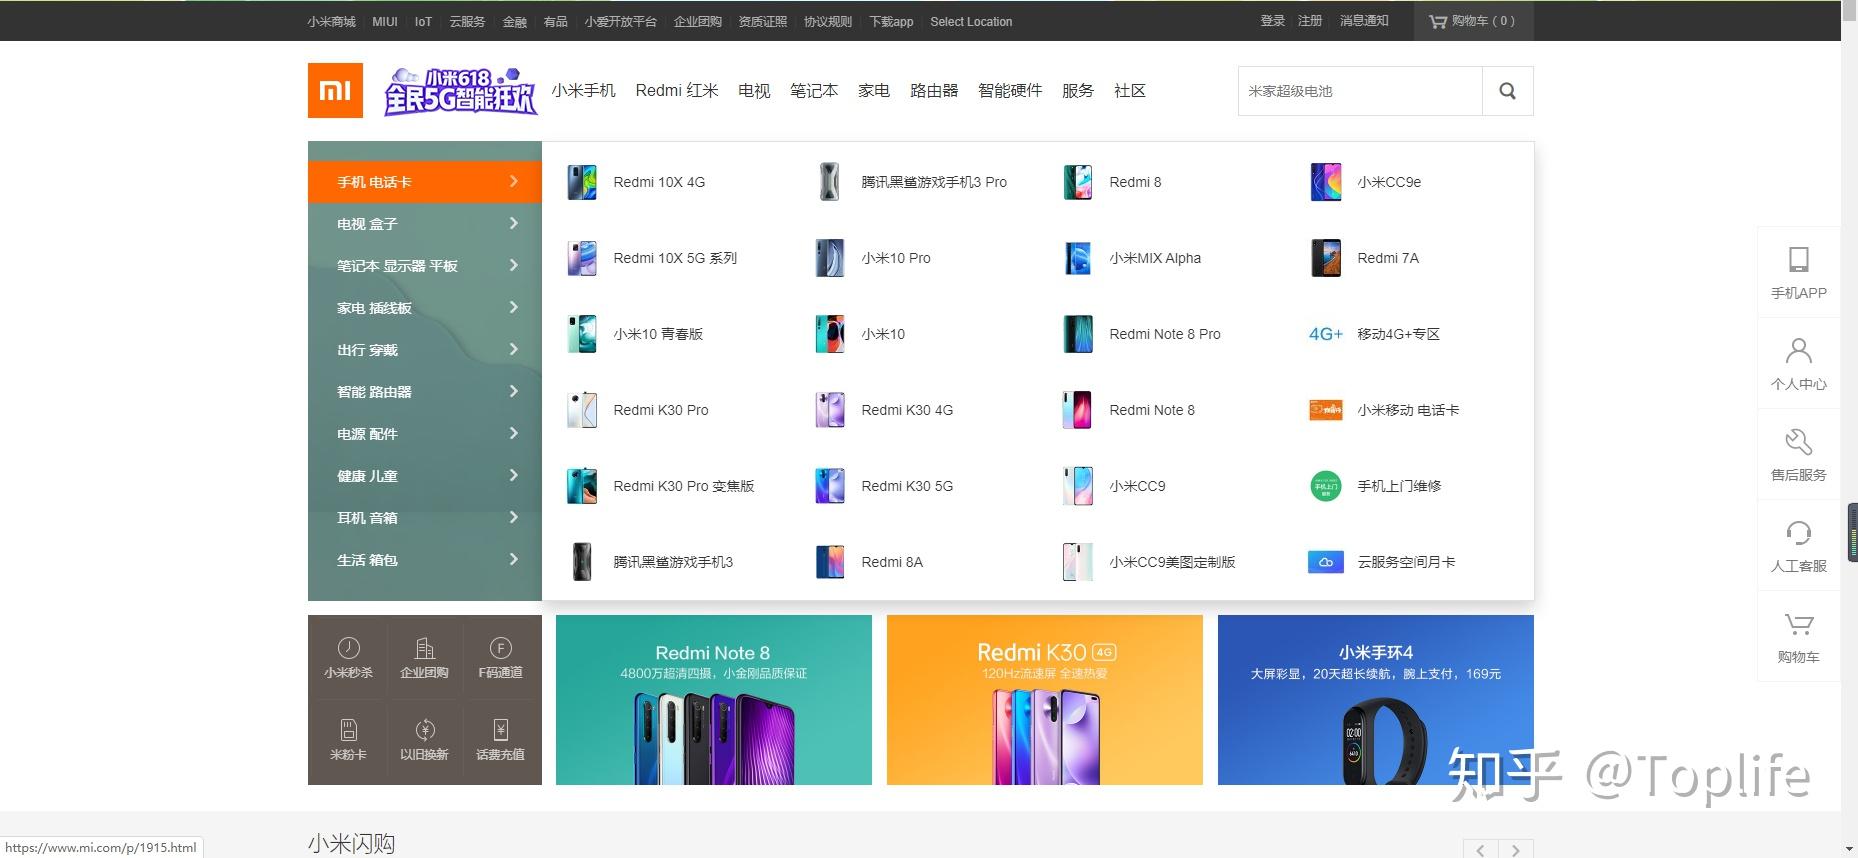Screen dimensions: 1858x858
Task: Open the Redmi K30 4G banner
Action: 1045,700
